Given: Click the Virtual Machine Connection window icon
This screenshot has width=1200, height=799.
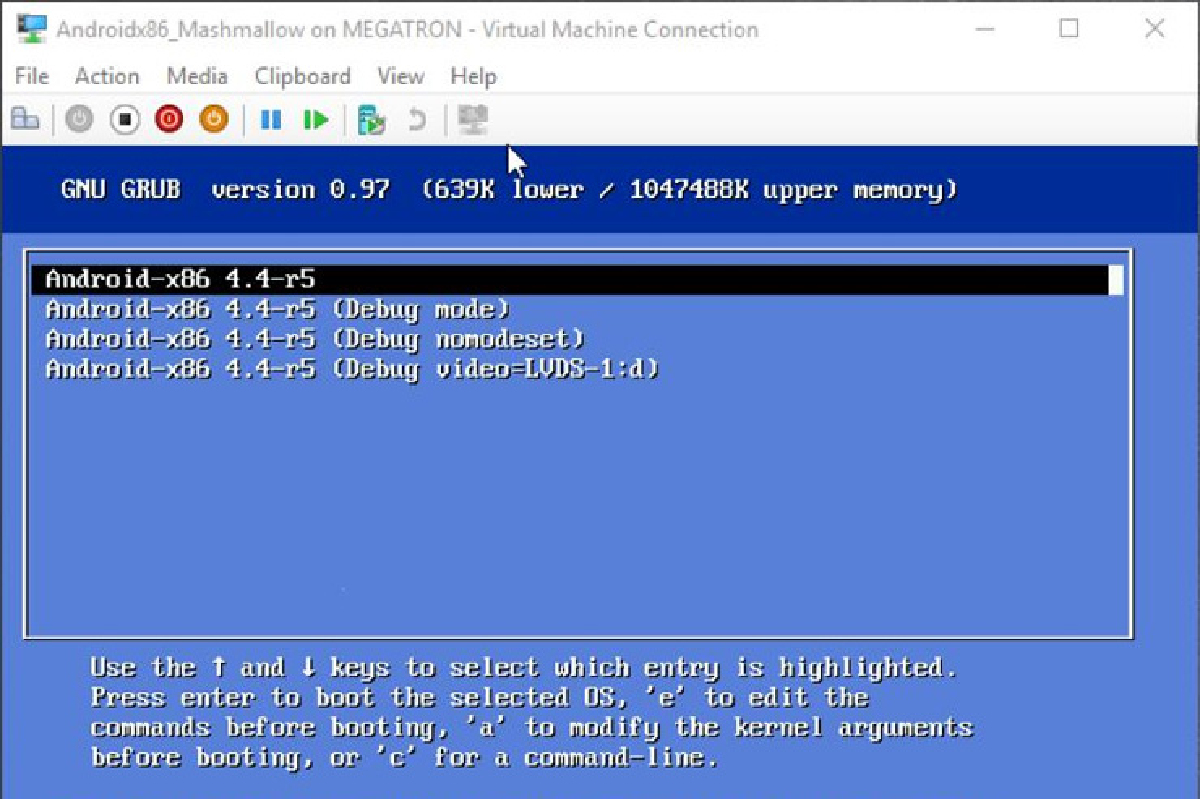Looking at the screenshot, I should (30, 28).
